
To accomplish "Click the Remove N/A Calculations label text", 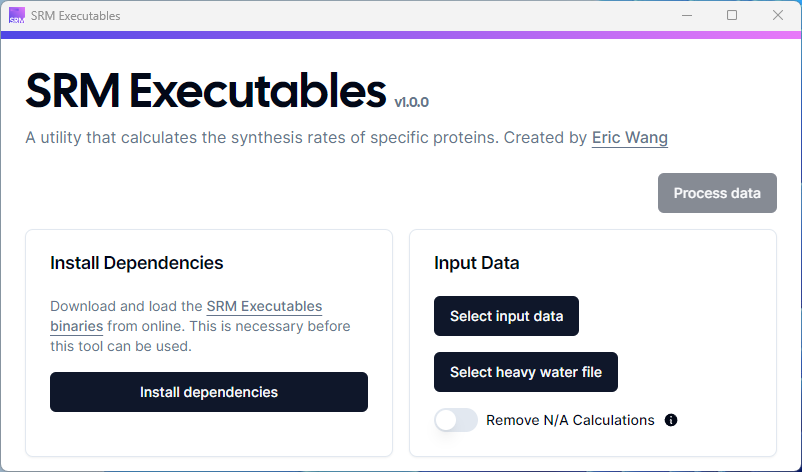I will tap(570, 420).
